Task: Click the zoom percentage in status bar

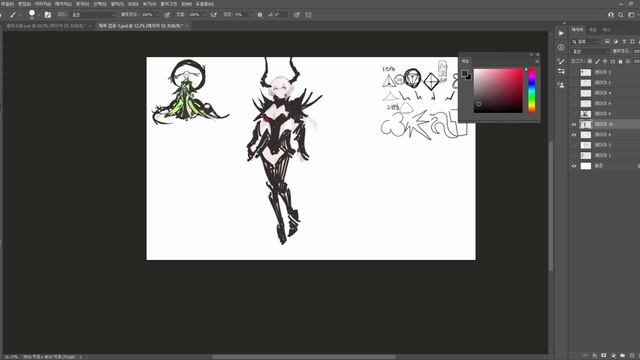Action: pyautogui.click(x=11, y=357)
